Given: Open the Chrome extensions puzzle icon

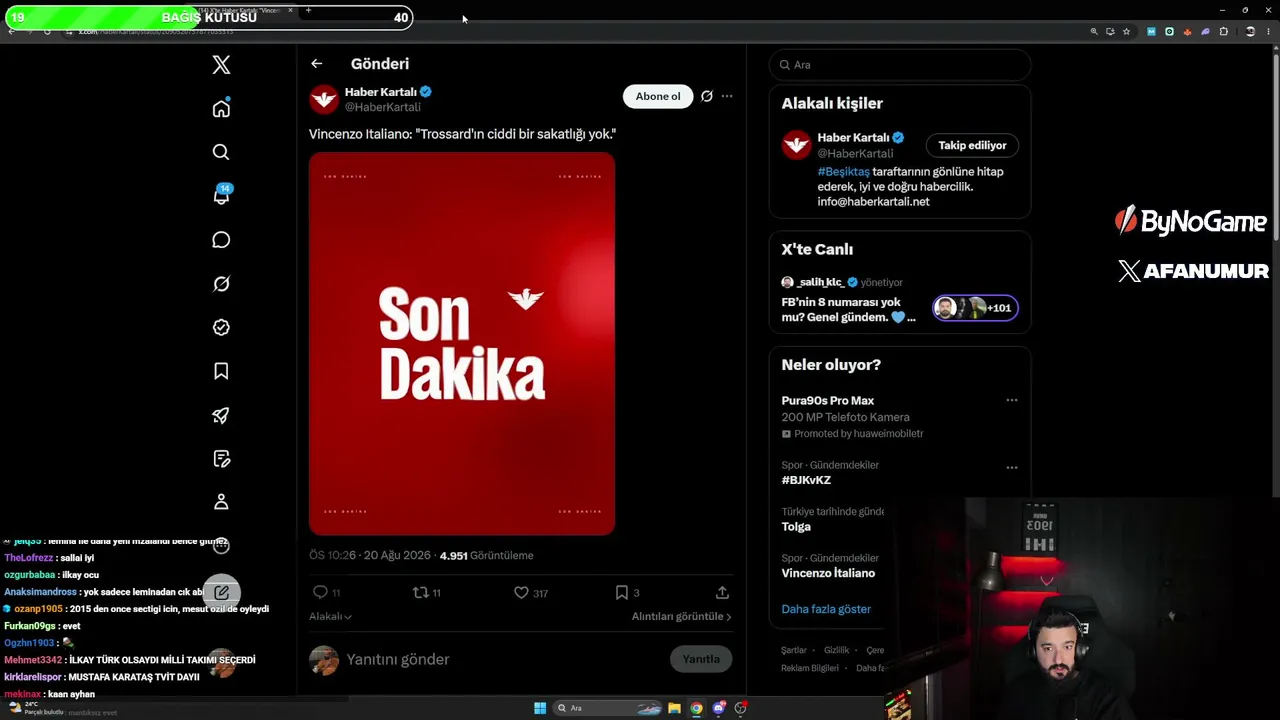Looking at the screenshot, I should [1224, 31].
